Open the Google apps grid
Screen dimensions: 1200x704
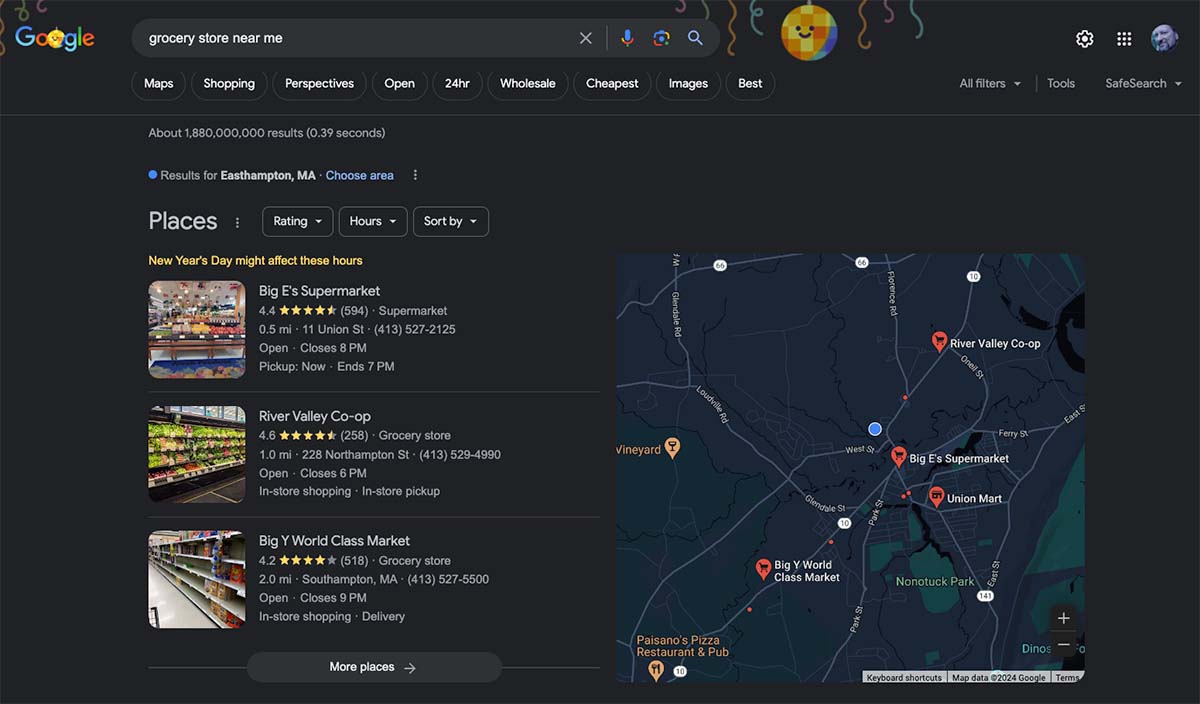click(x=1123, y=38)
